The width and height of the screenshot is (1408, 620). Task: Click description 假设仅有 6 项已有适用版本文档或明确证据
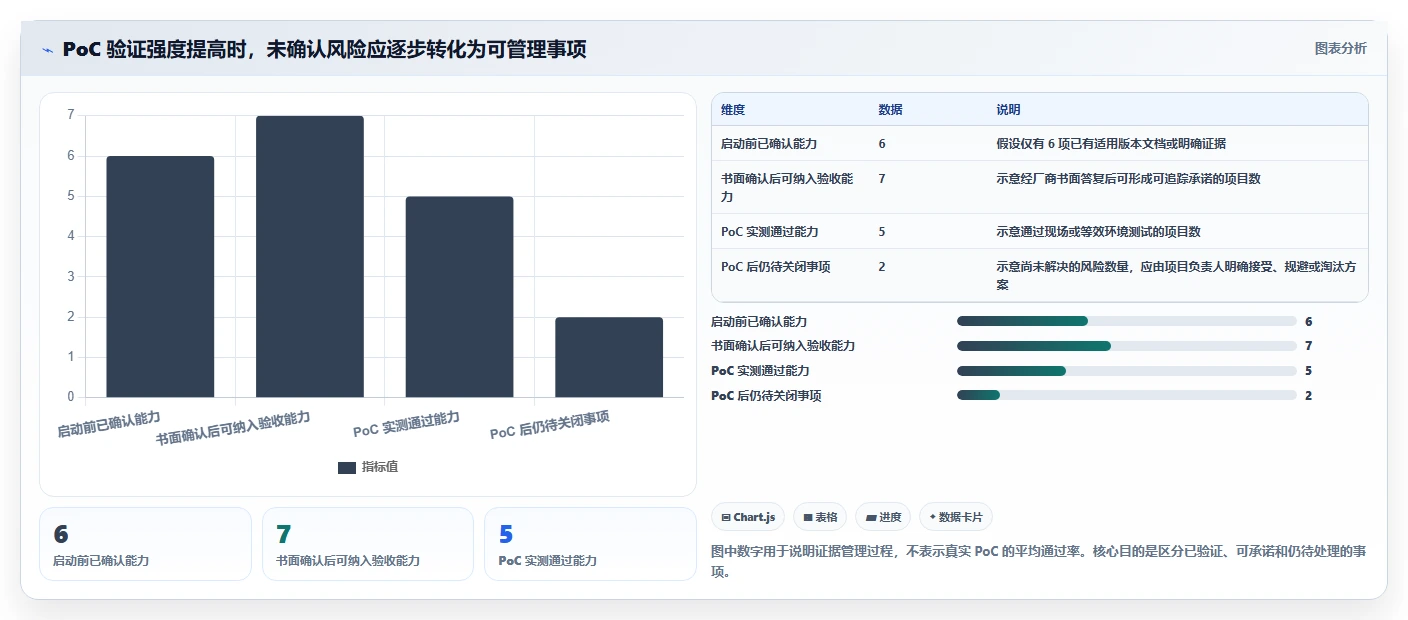(x=1111, y=144)
